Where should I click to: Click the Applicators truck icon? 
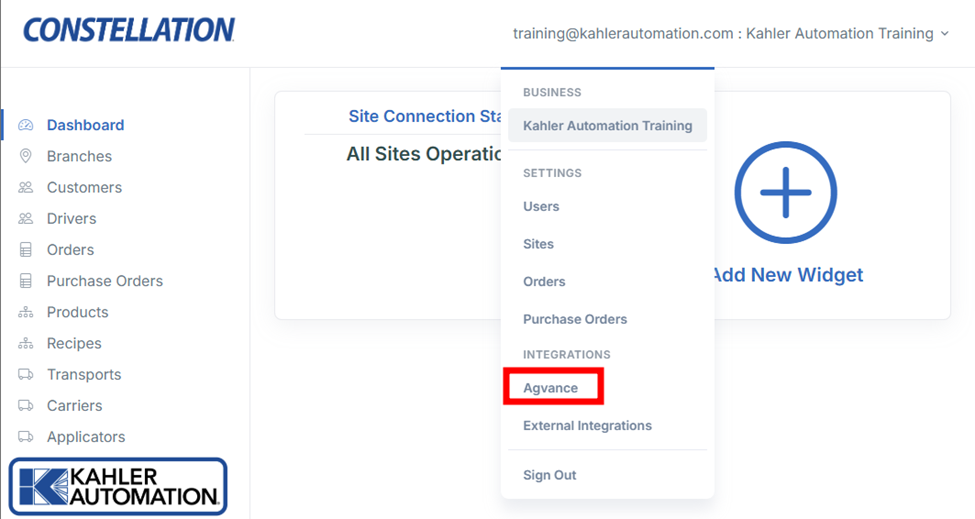(26, 437)
